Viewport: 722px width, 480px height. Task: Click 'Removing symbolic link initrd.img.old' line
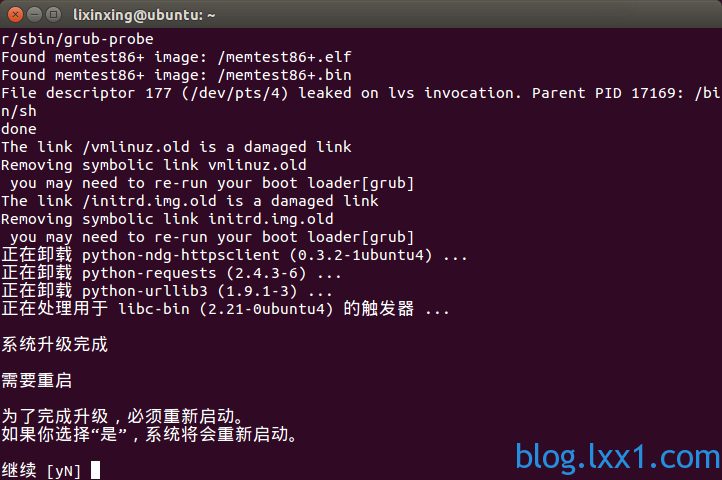(x=167, y=219)
